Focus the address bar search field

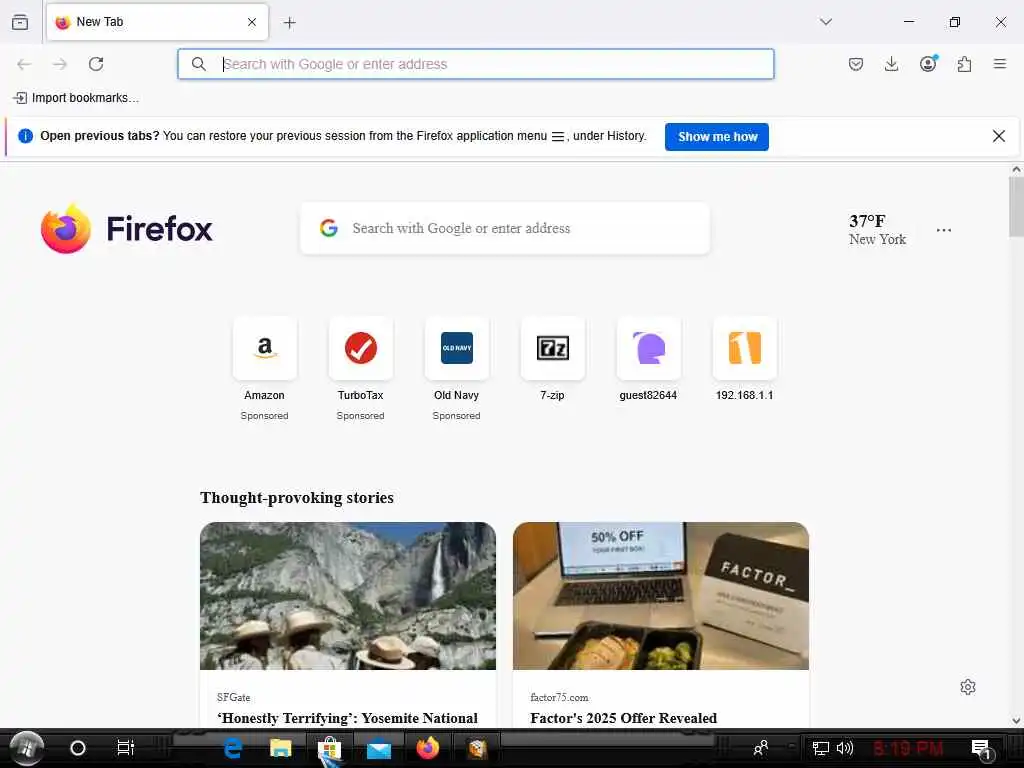pos(475,64)
